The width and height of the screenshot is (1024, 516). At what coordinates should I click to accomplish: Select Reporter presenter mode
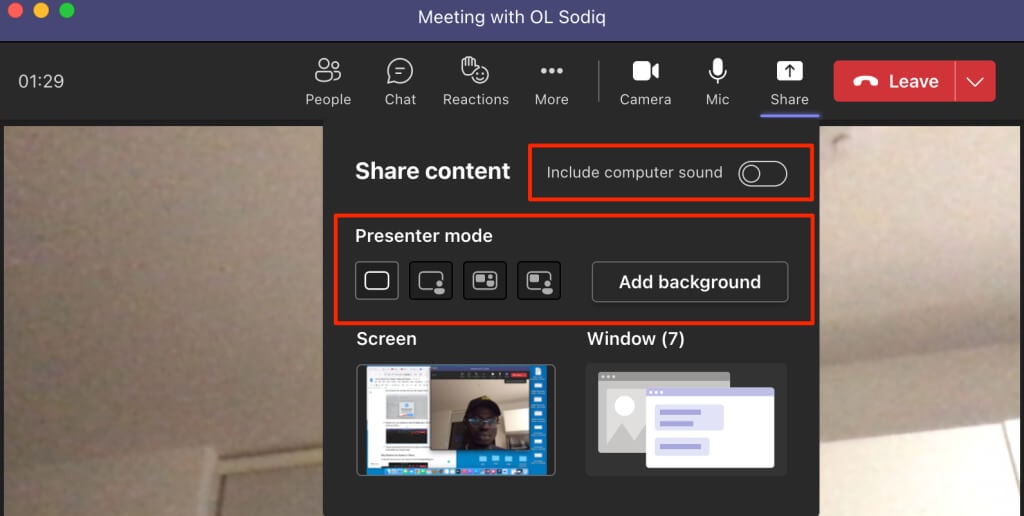(539, 281)
